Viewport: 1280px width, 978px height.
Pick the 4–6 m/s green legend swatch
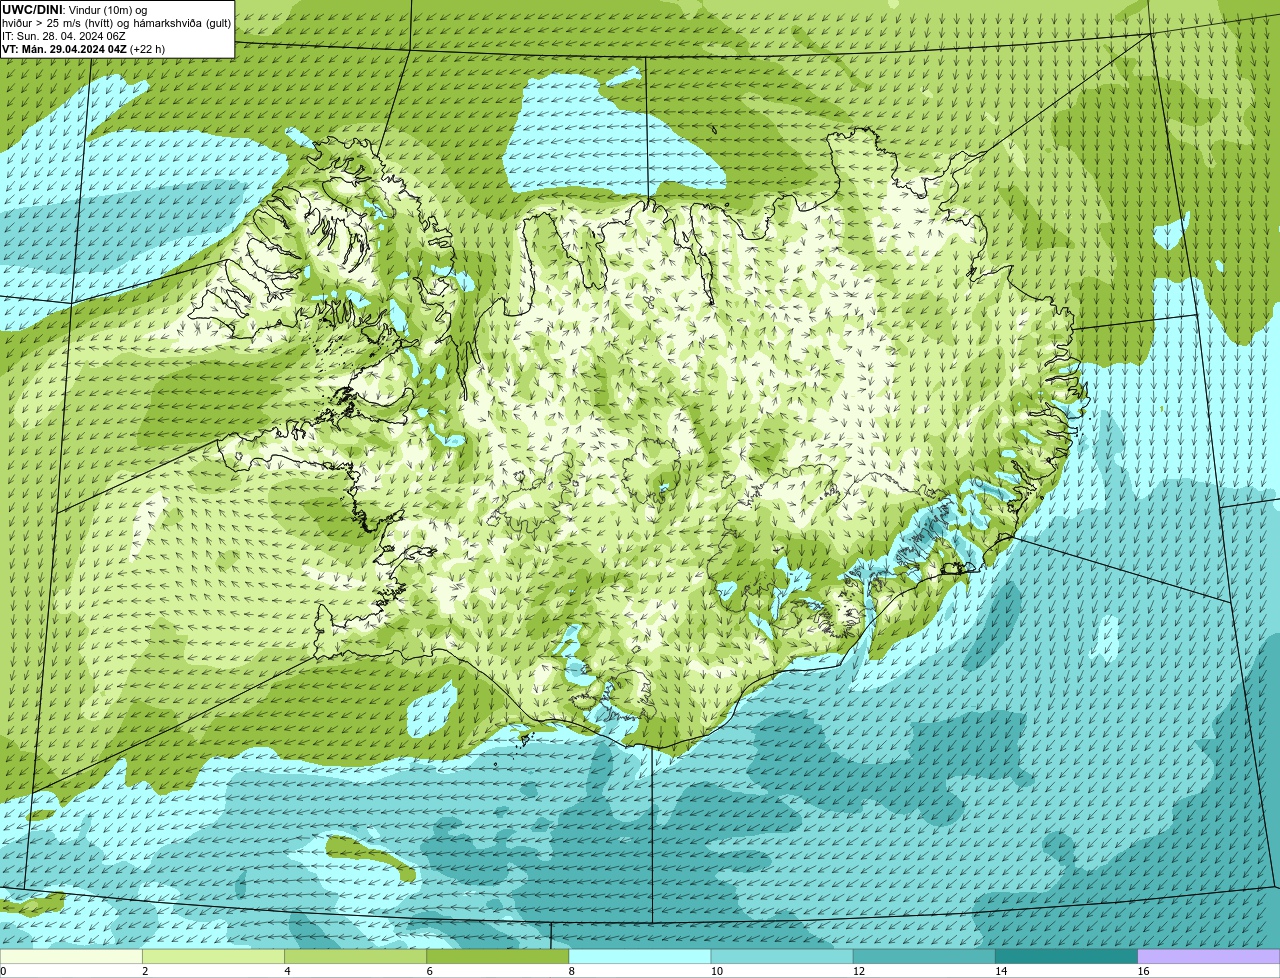pos(355,956)
